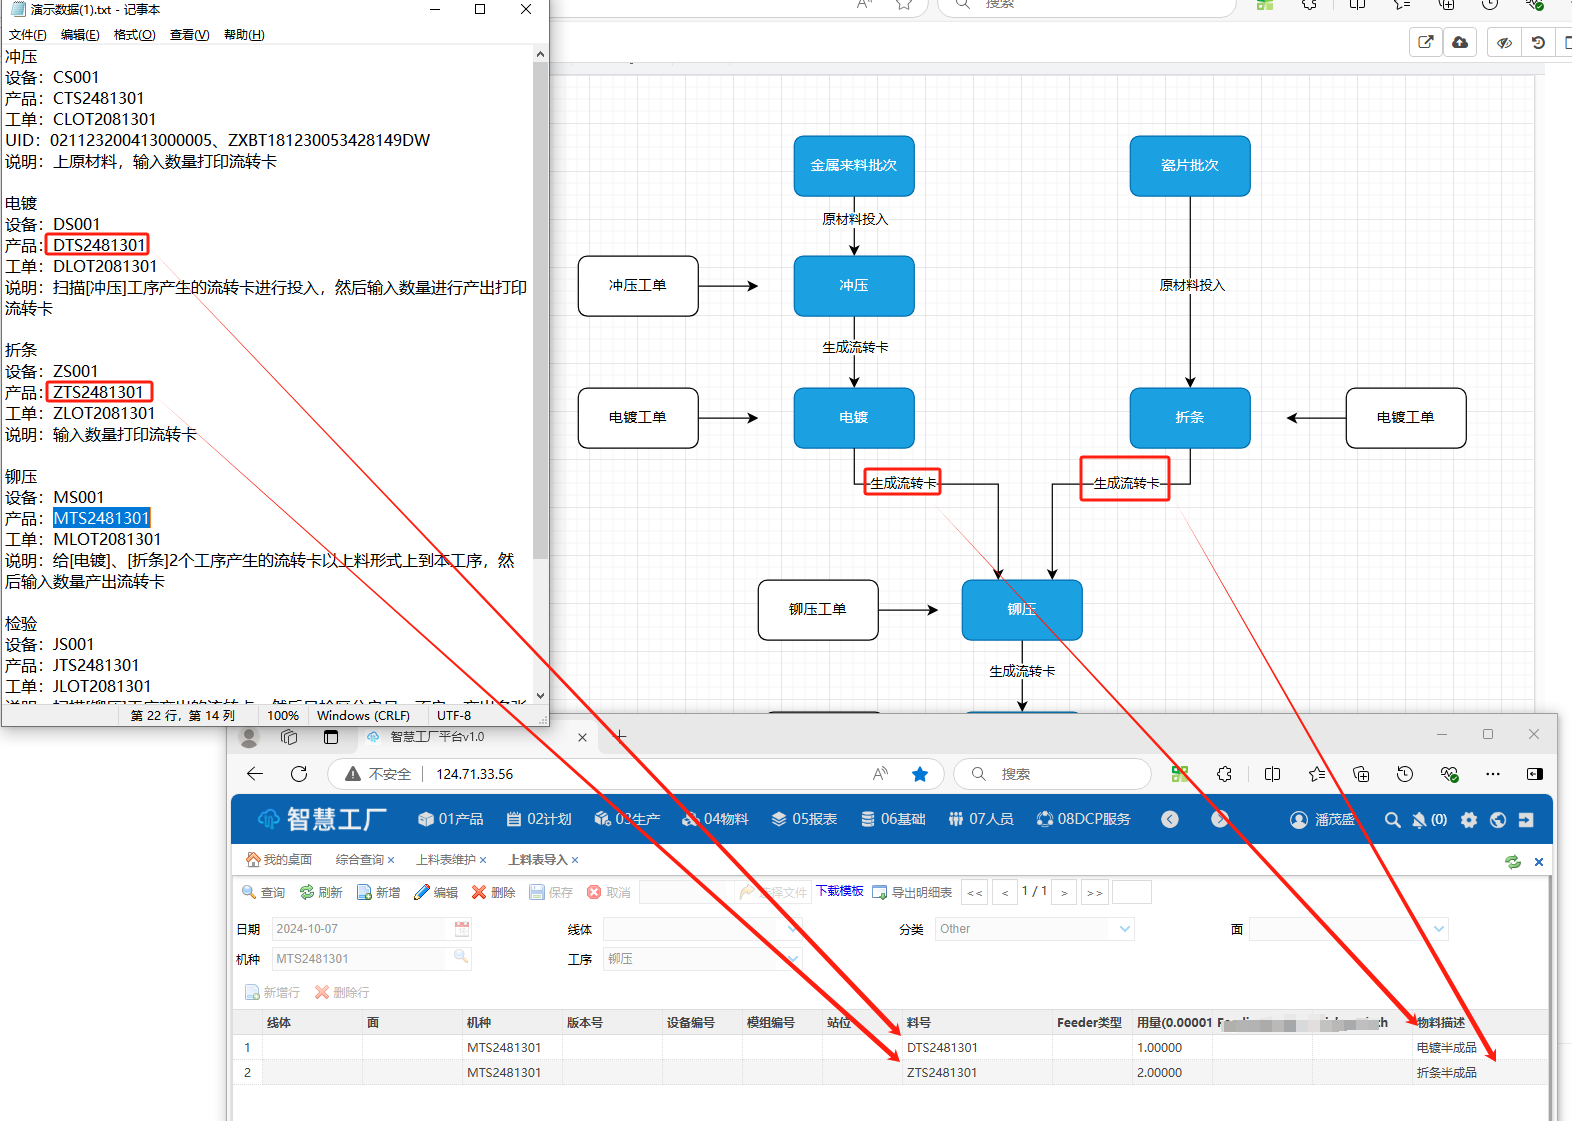Screen dimensions: 1572x1121
Task: Click the magnifier icon in 机种 field
Action: (461, 958)
